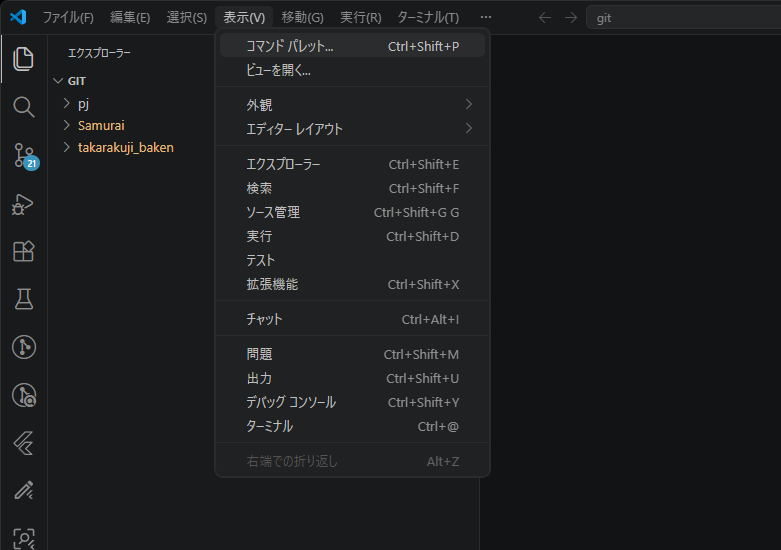Open the Explorer icon in activity bar

tap(23, 59)
